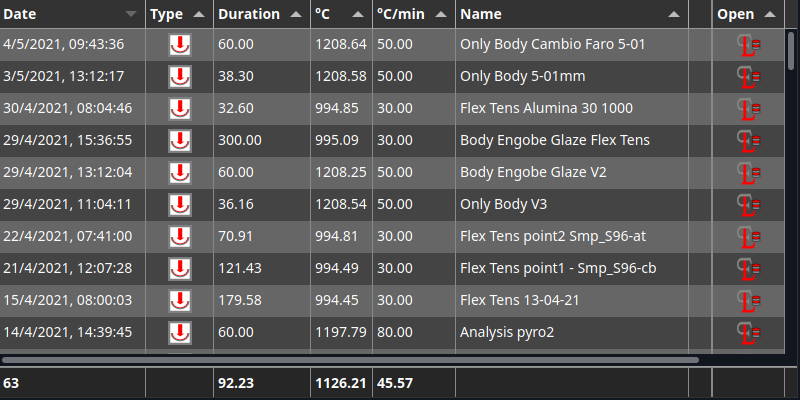Click type icon for Body Engobe Glaze Flex Tens
The image size is (800, 400).
click(x=180, y=141)
